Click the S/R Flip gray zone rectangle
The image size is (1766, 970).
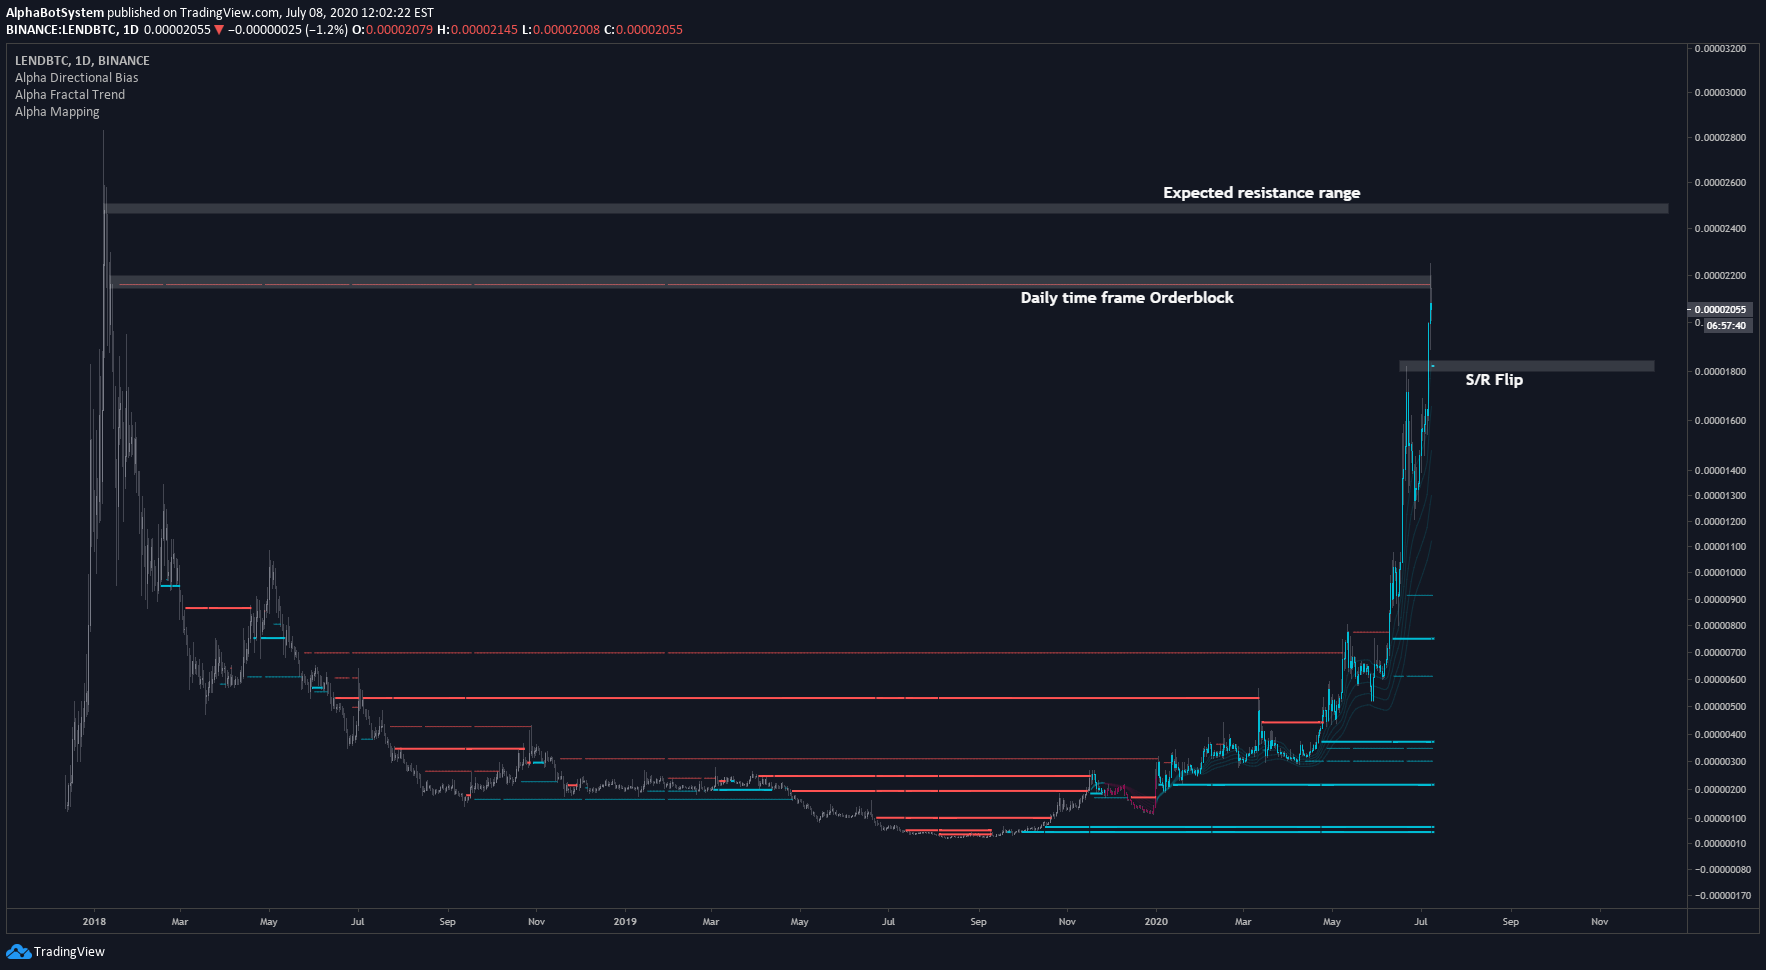(x=1526, y=366)
